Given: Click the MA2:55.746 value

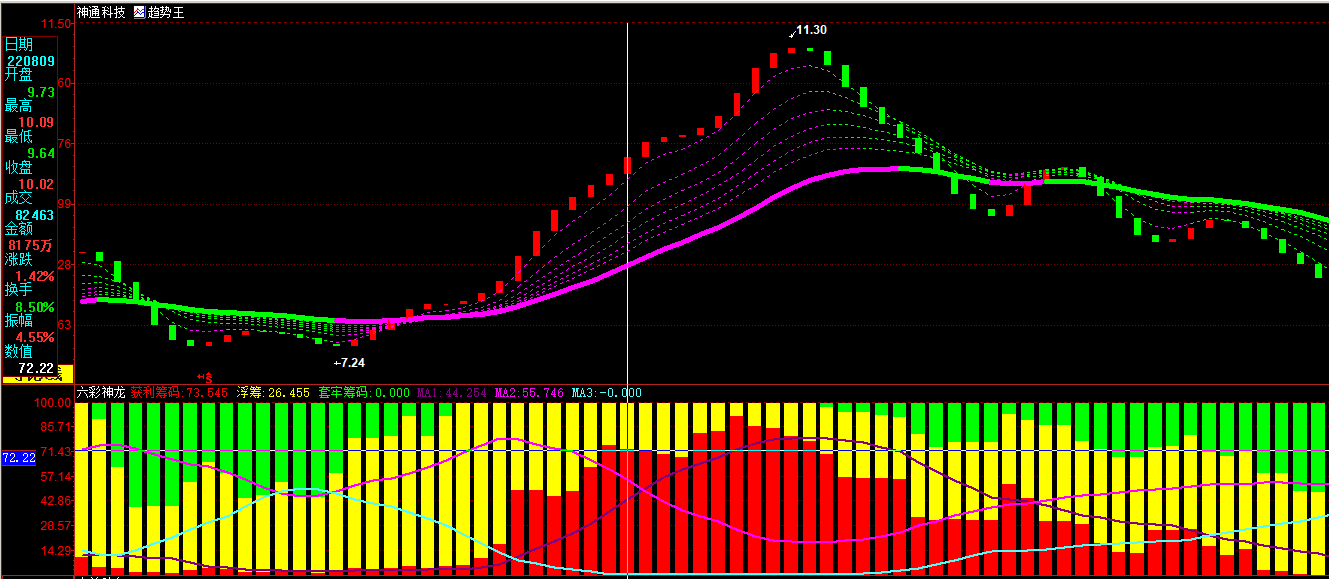Looking at the screenshot, I should coord(530,393).
